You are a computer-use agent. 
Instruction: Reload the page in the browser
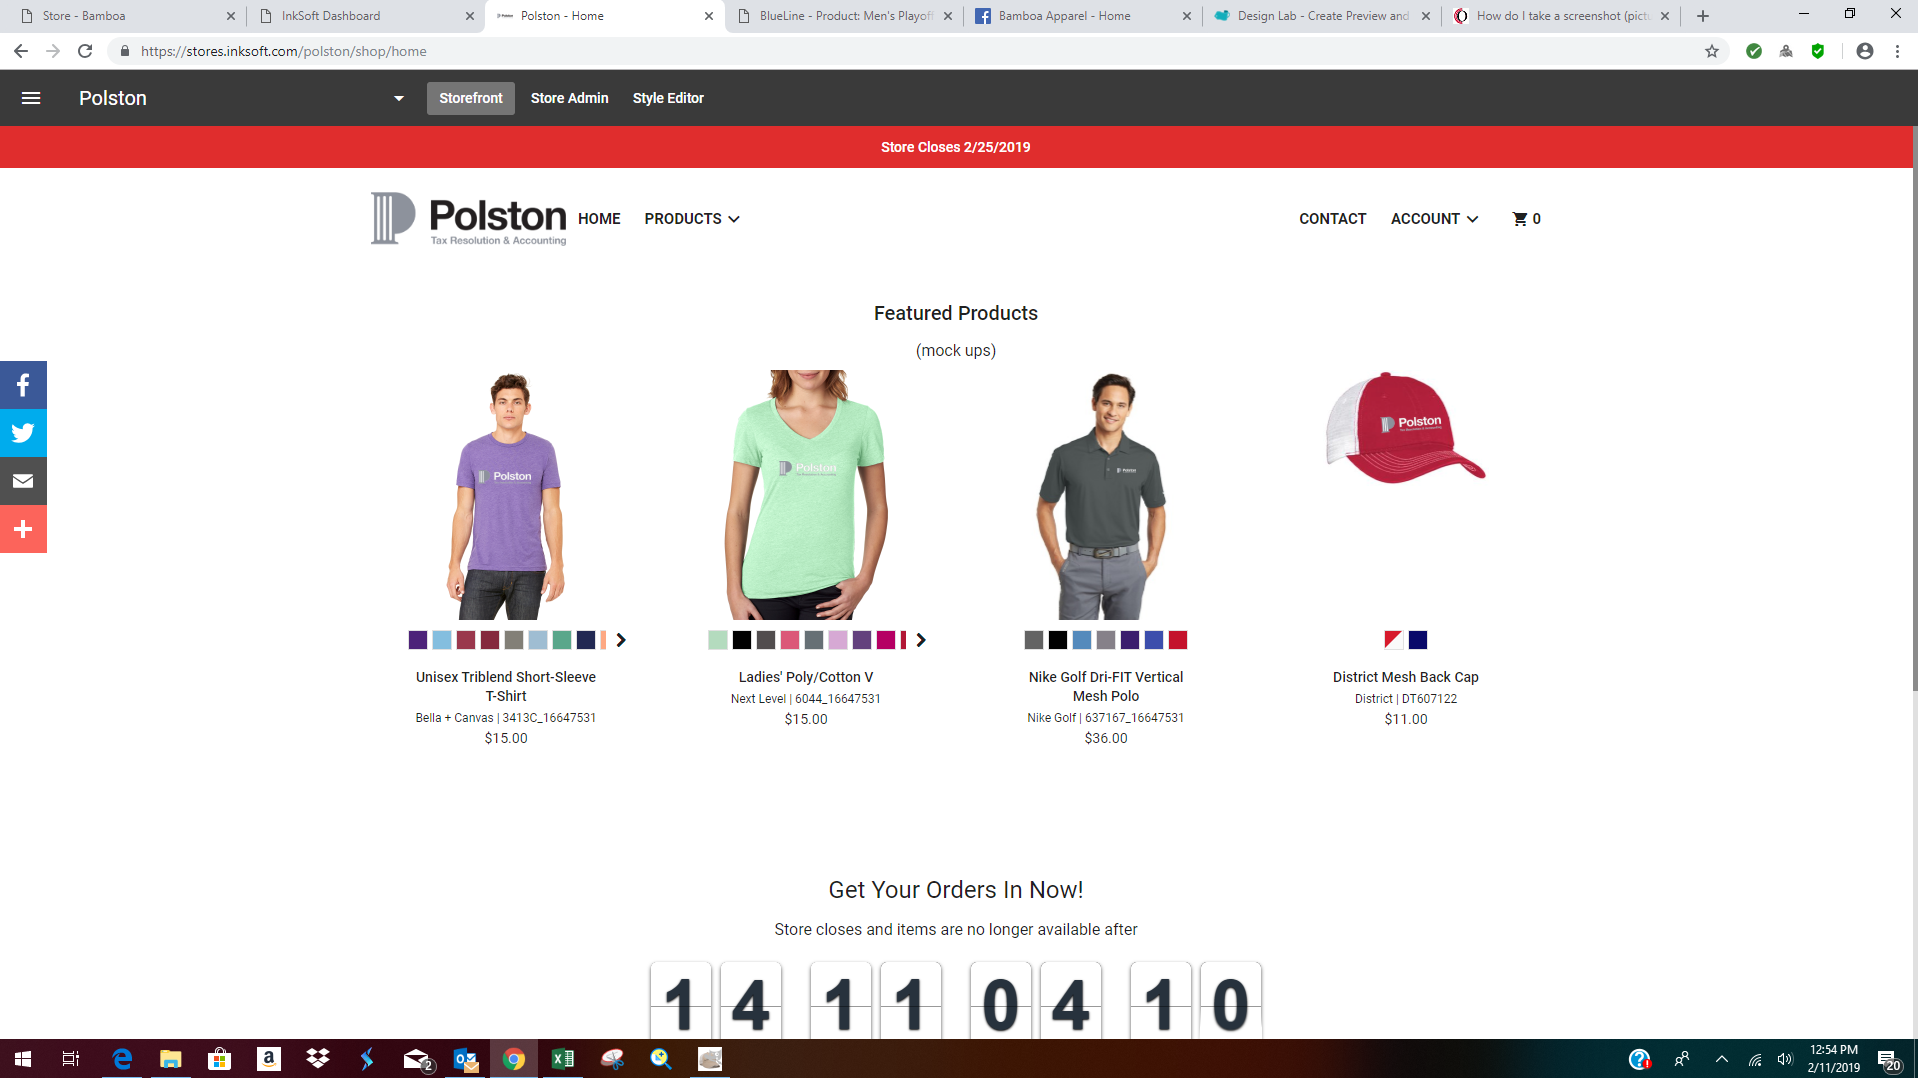(85, 51)
